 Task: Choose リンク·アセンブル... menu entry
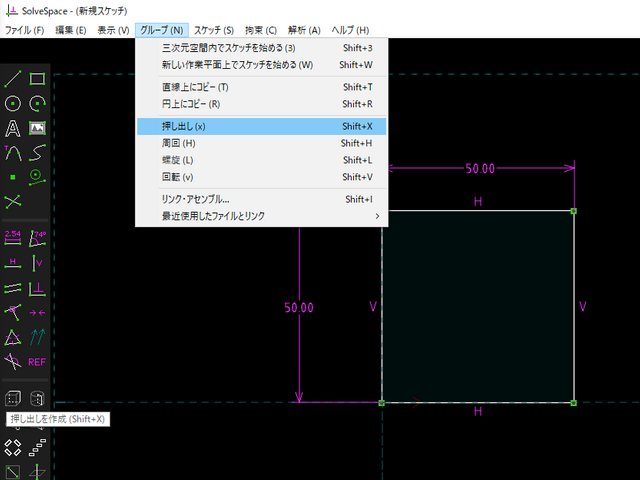261,199
